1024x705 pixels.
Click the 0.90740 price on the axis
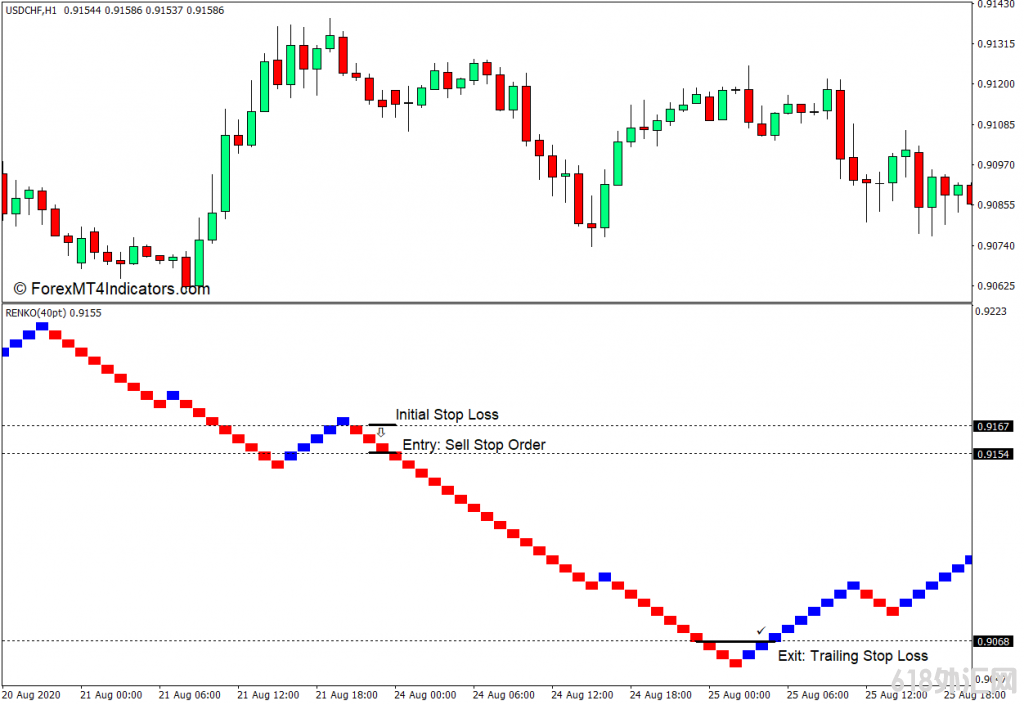997,246
